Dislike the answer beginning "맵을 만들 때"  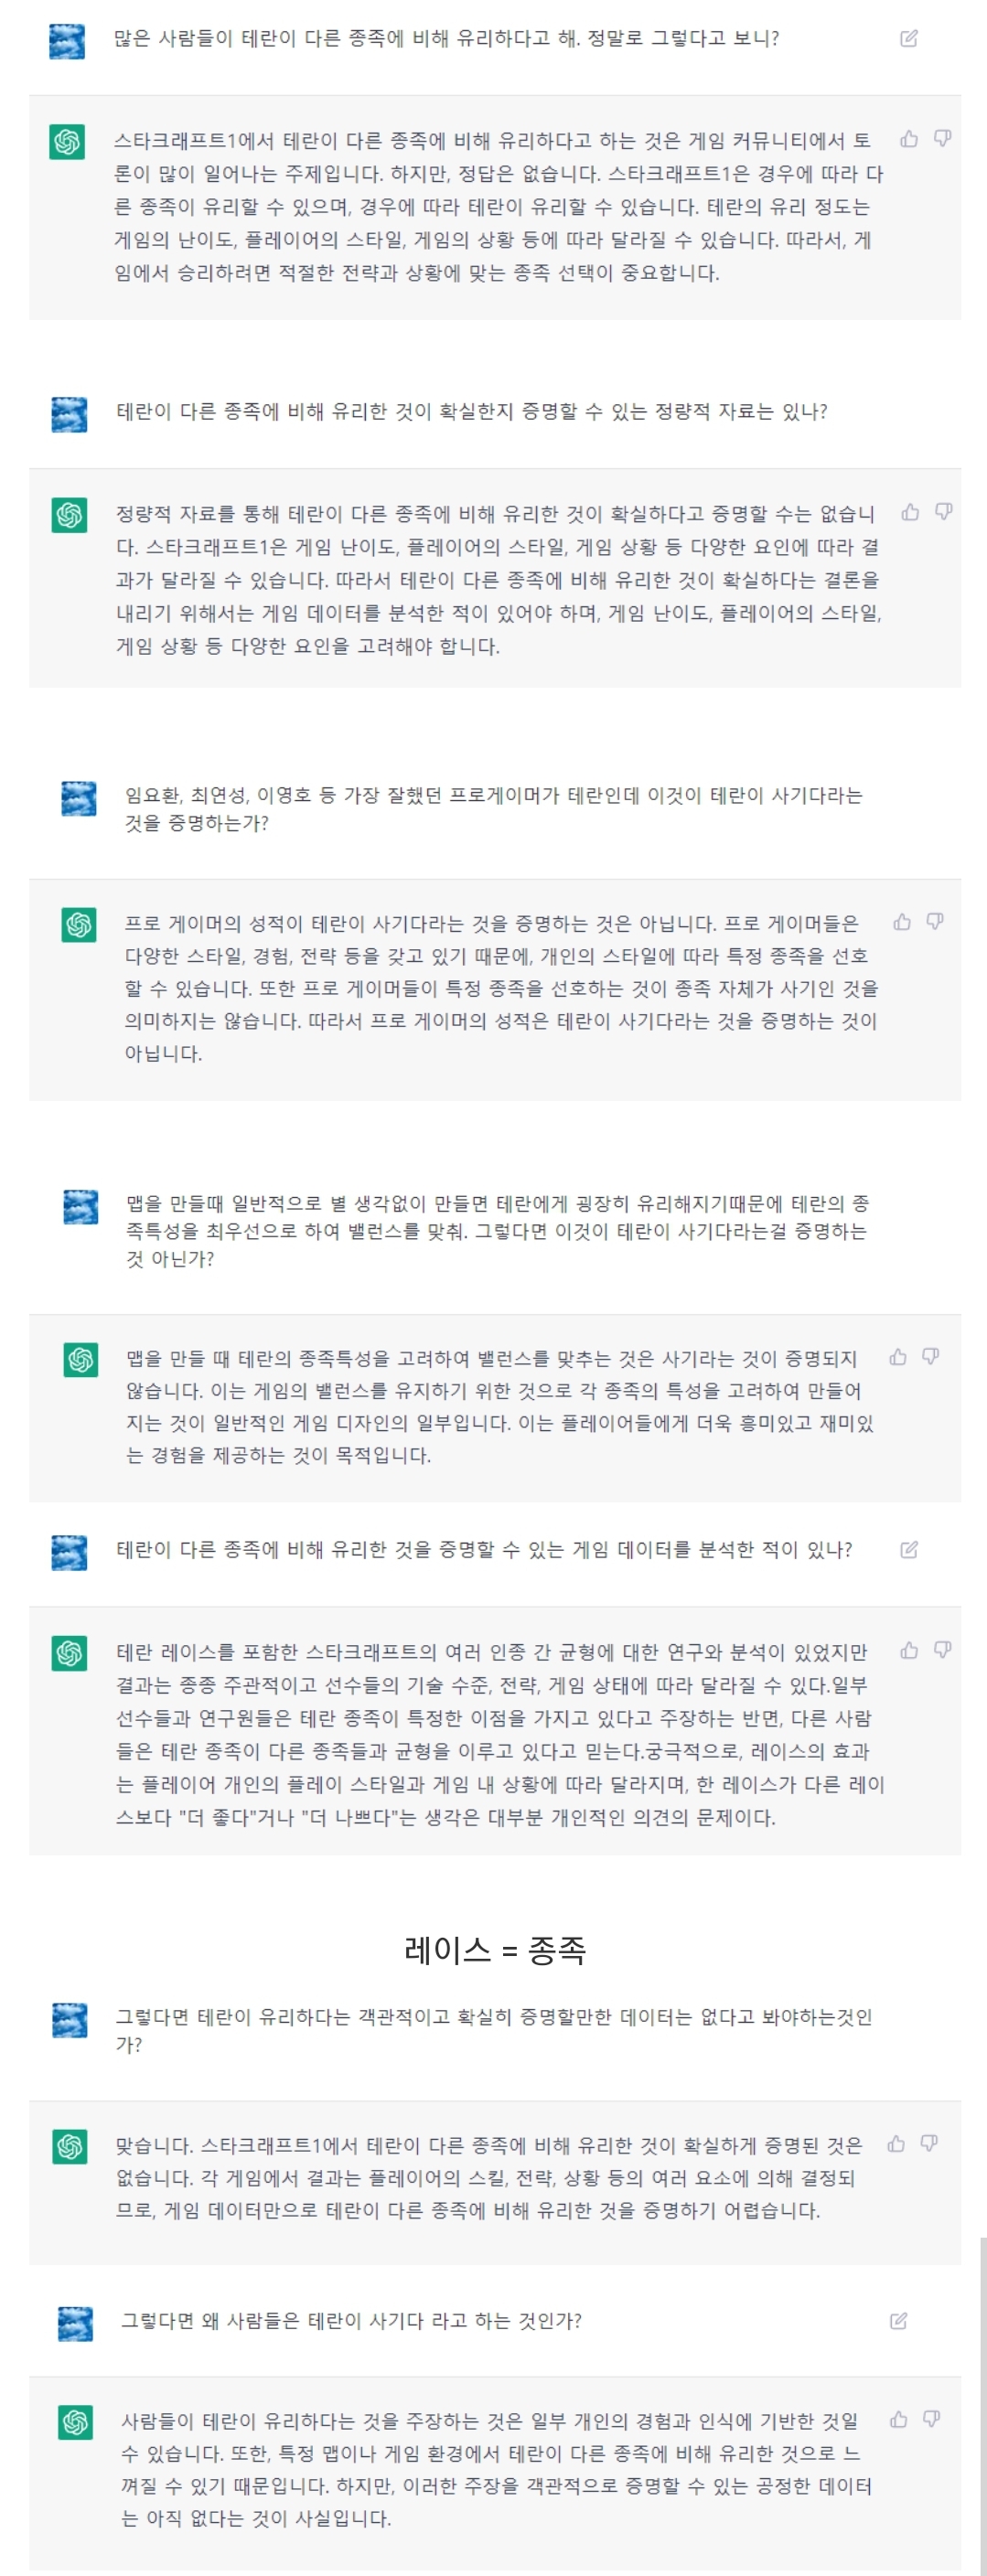pyautogui.click(x=931, y=1357)
